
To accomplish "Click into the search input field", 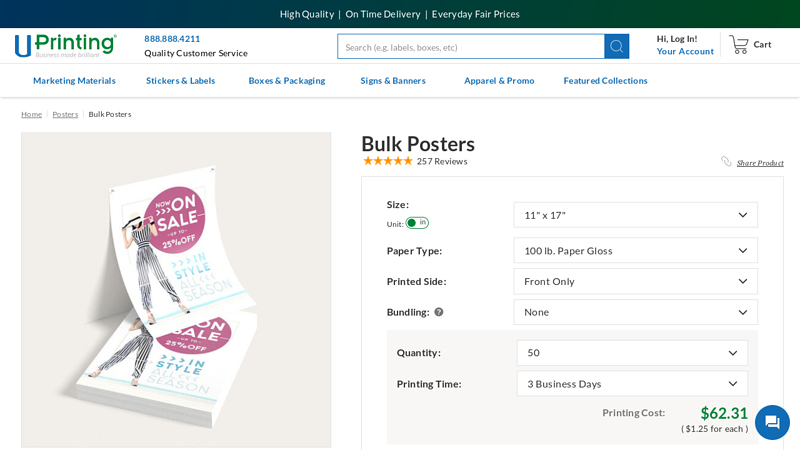I will pyautogui.click(x=471, y=46).
